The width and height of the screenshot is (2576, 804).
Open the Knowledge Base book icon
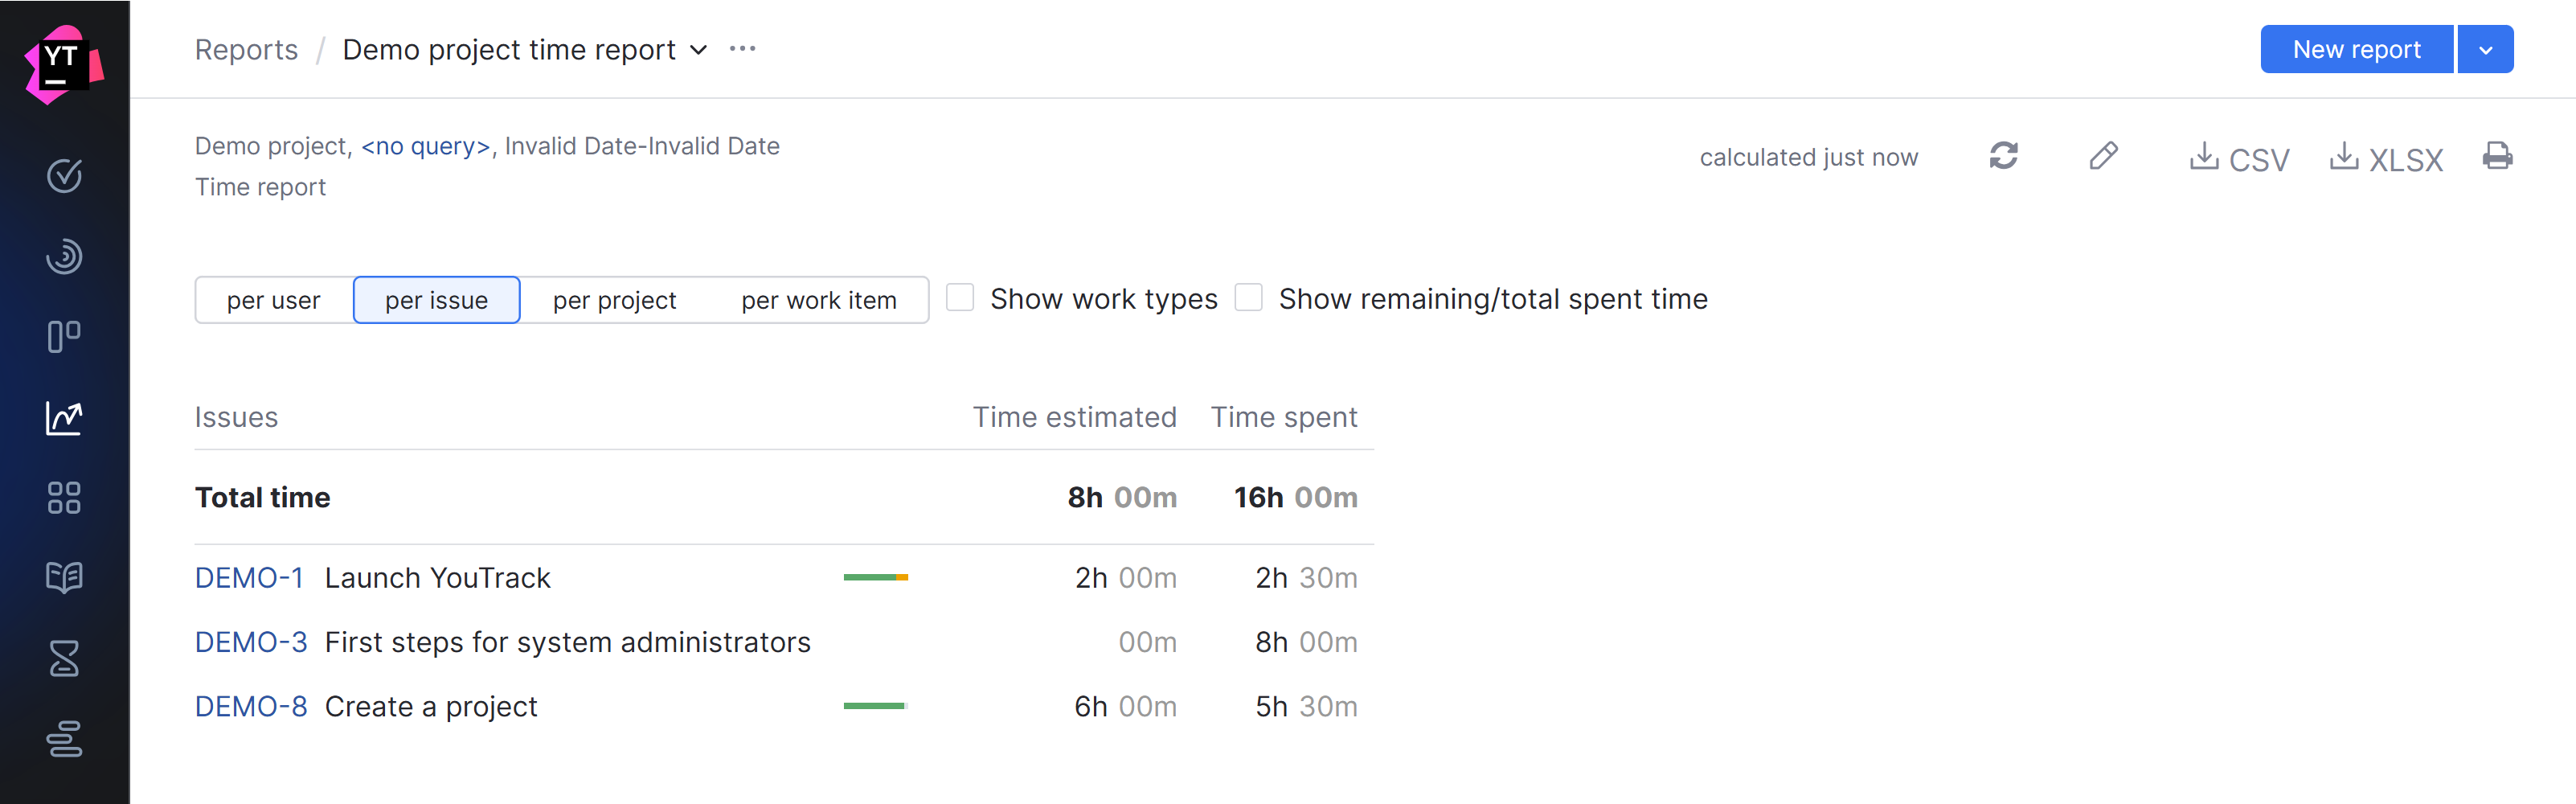pyautogui.click(x=64, y=577)
